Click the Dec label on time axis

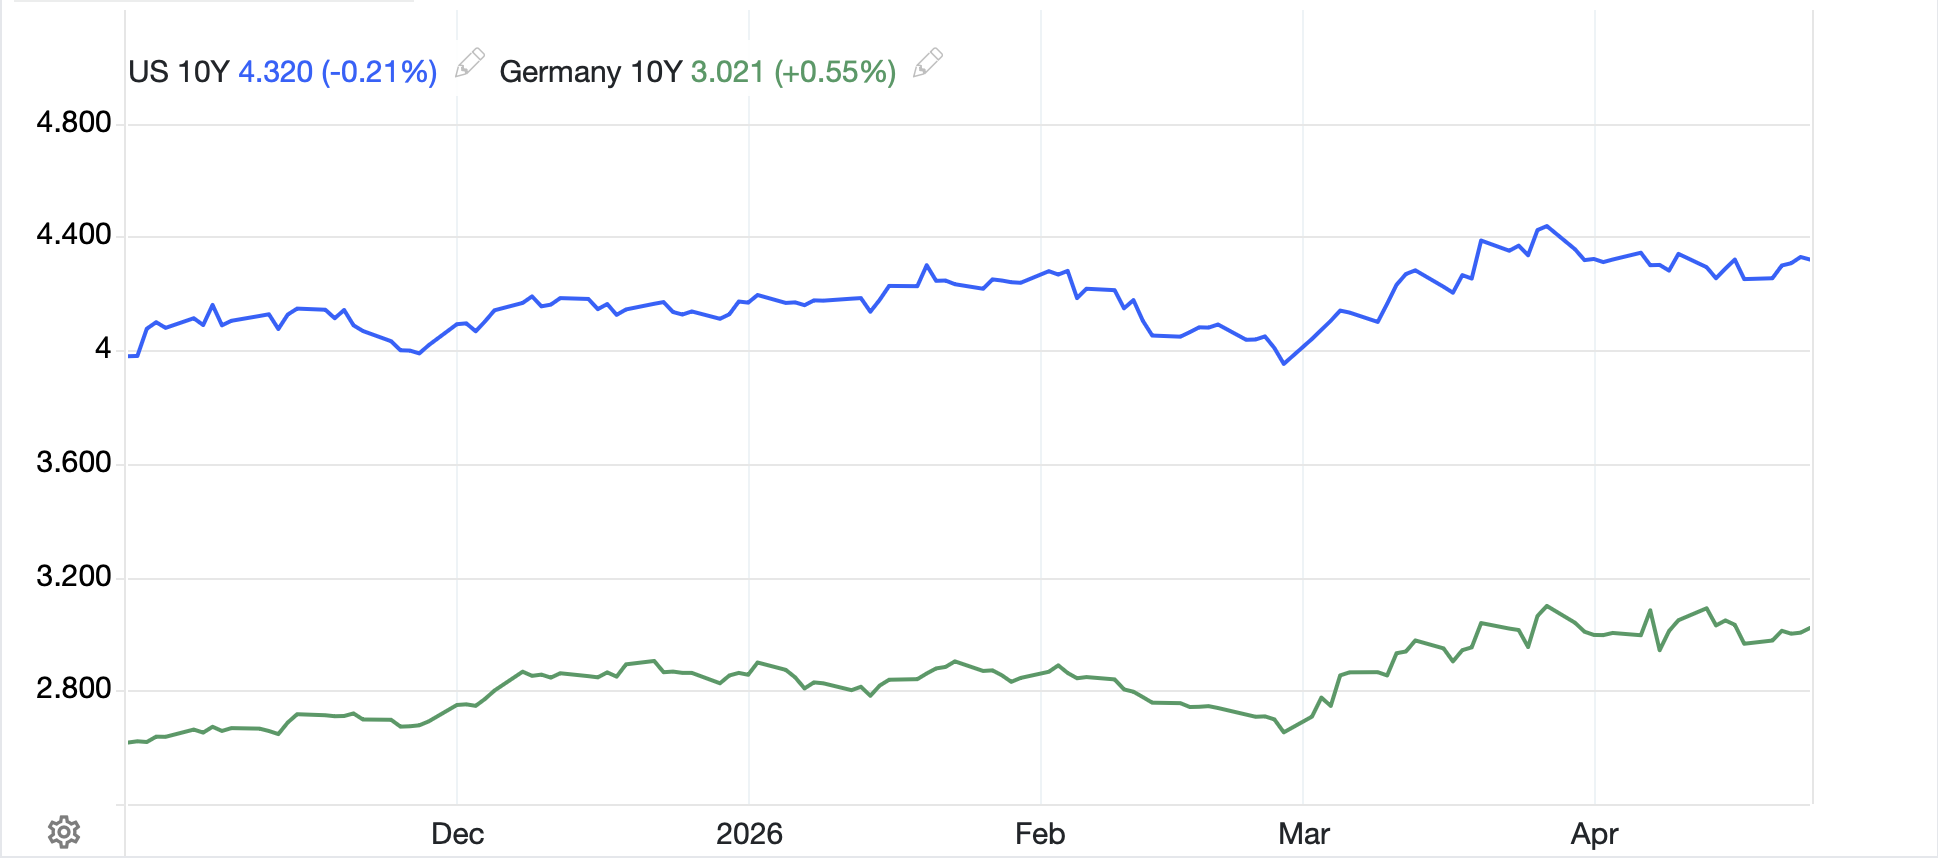(457, 834)
